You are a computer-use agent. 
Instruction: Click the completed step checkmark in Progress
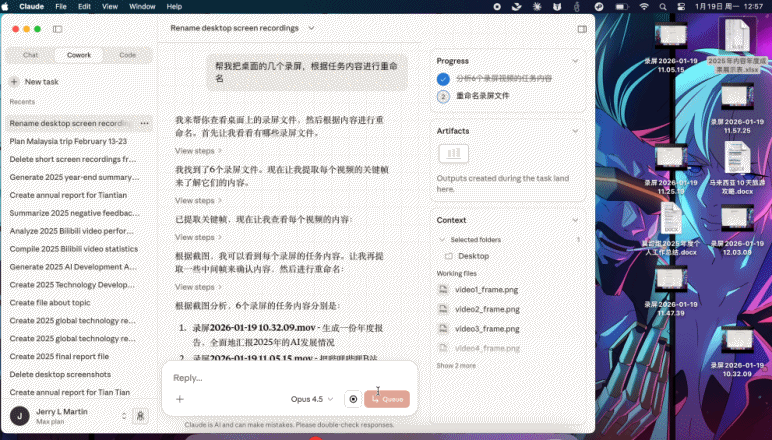coord(443,78)
